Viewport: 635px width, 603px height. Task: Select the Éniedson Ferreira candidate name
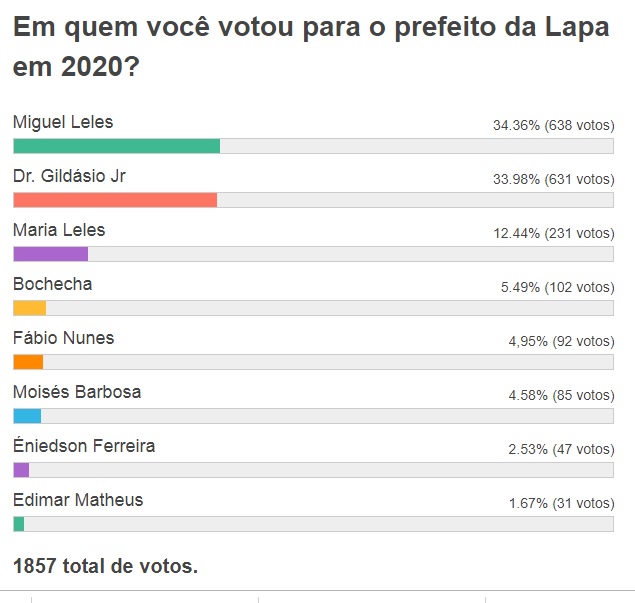pos(84,447)
